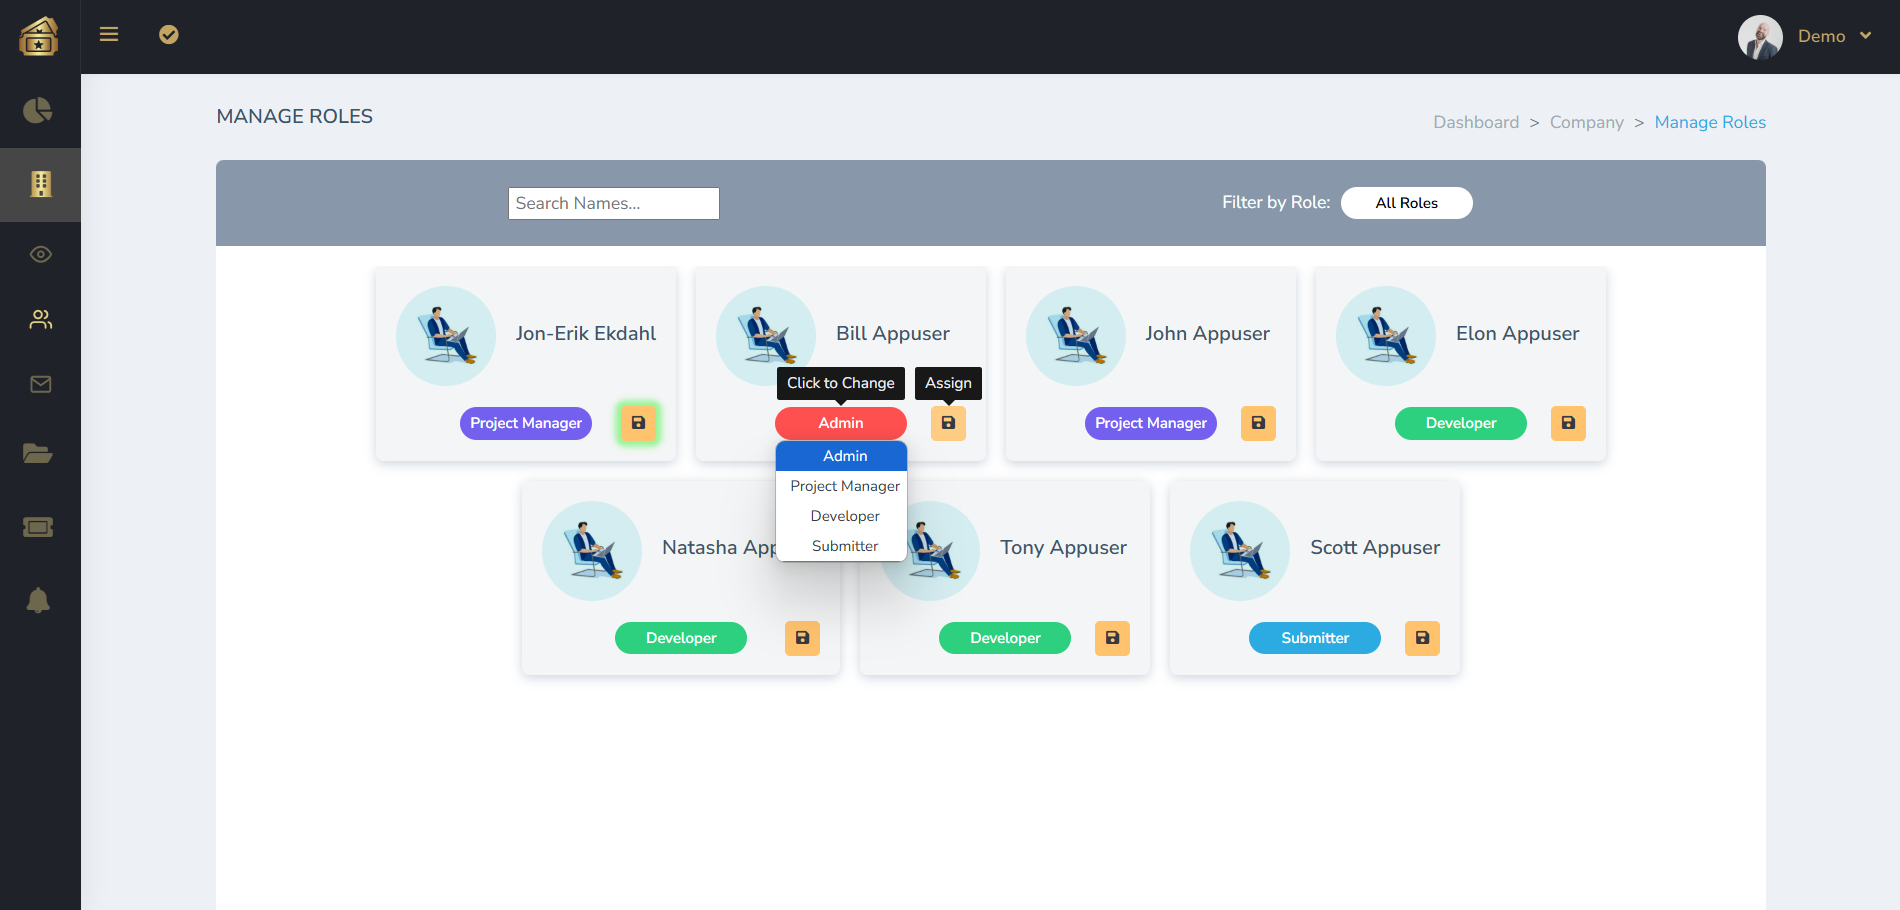1900x910 pixels.
Task: Click the Filter by Role label
Action: (1276, 202)
